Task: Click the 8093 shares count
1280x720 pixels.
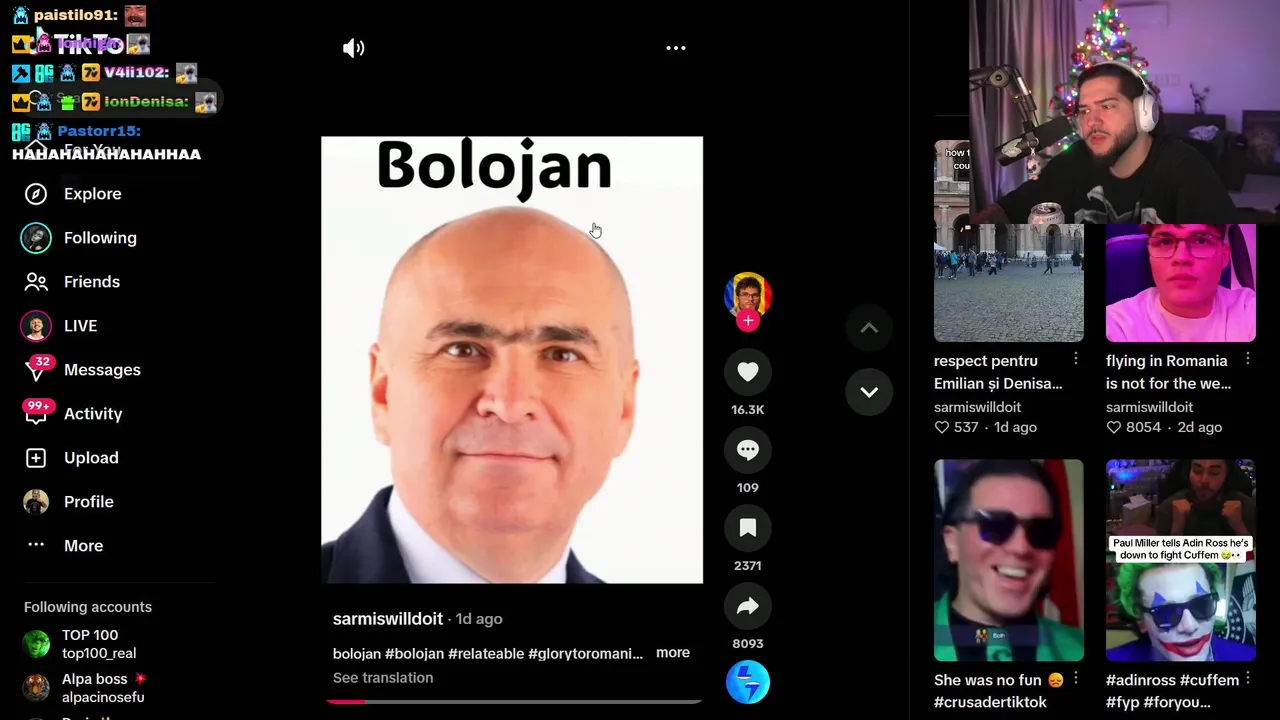Action: tap(748, 644)
